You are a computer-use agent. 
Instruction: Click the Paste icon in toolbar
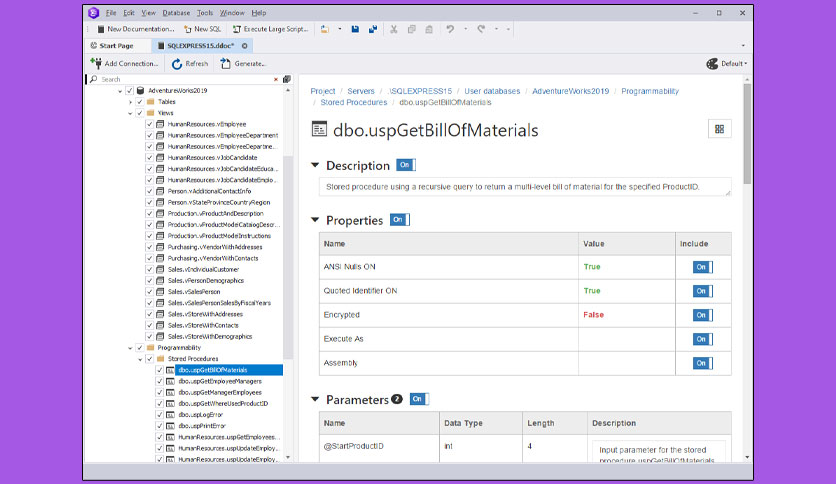[429, 29]
